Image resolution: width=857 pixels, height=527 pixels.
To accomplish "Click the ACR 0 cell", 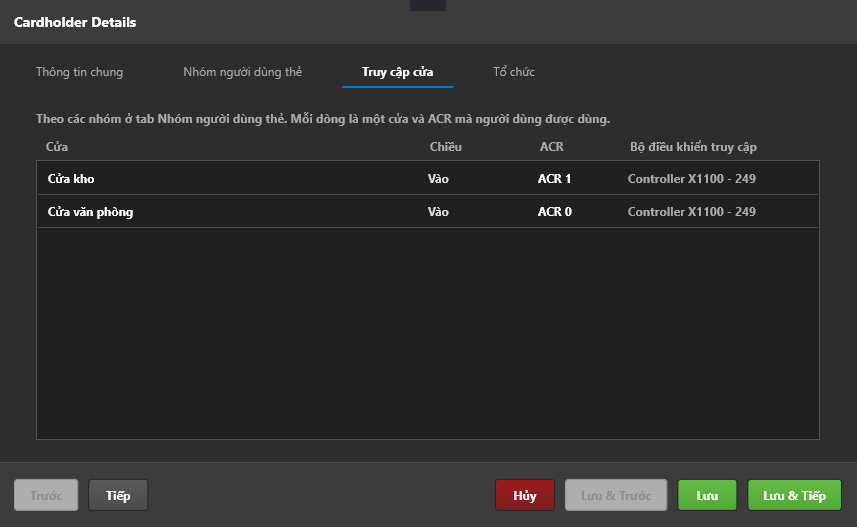I will pos(555,212).
